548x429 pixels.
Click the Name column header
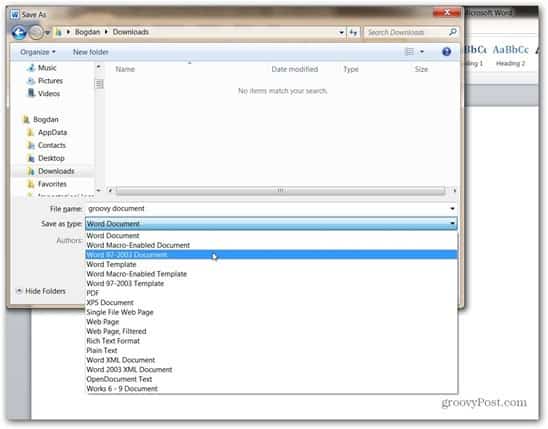tap(125, 69)
